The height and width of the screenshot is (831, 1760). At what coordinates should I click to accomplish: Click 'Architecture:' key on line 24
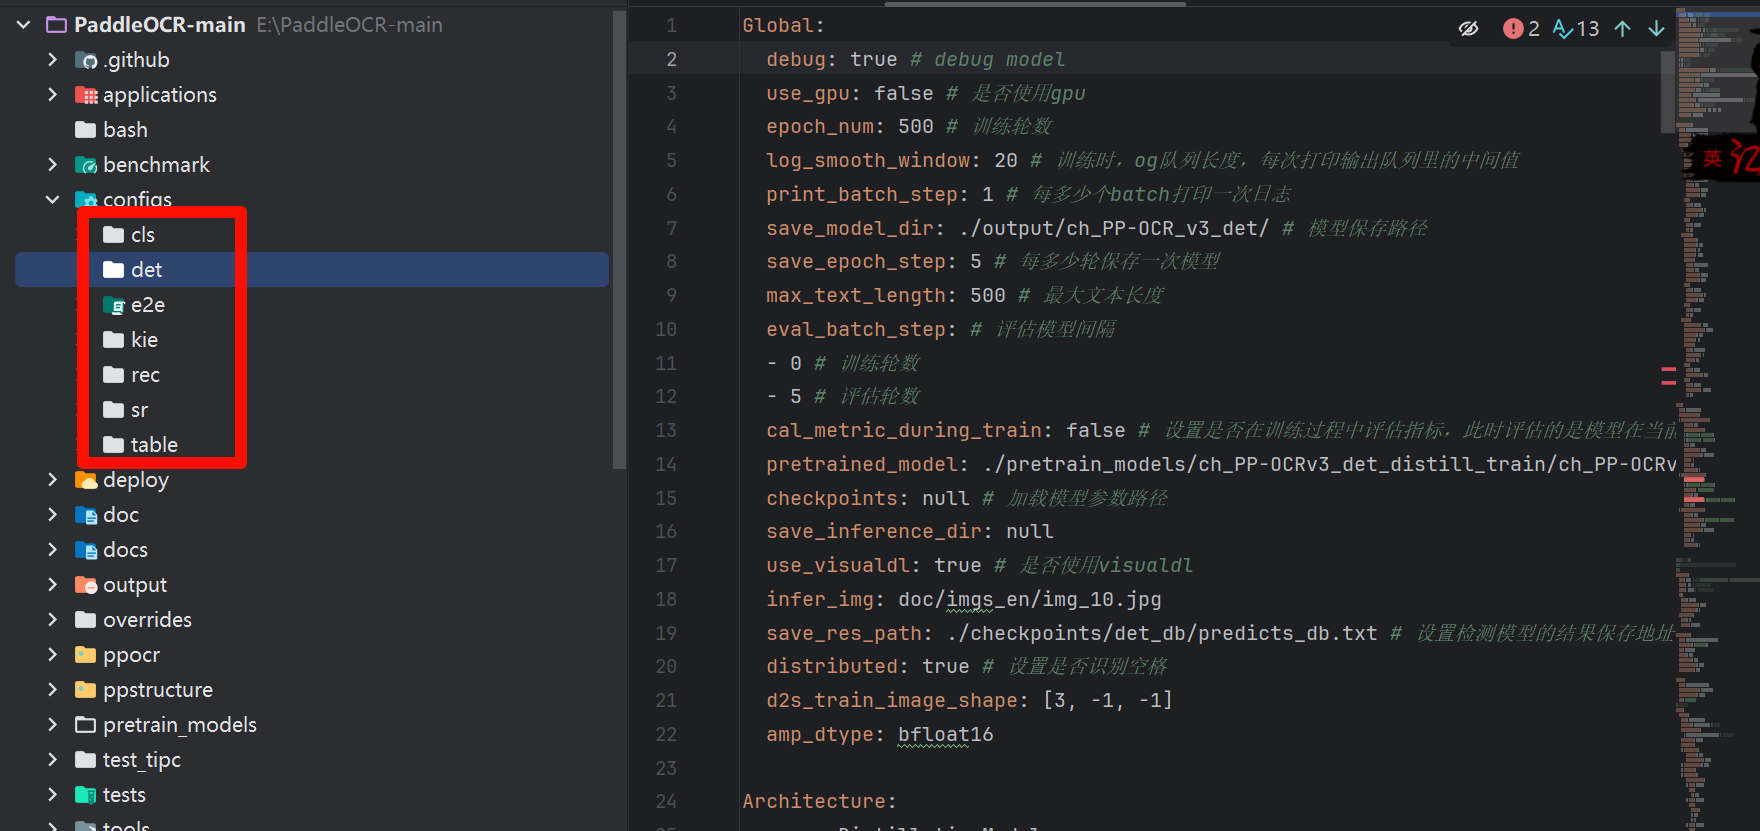(x=819, y=801)
